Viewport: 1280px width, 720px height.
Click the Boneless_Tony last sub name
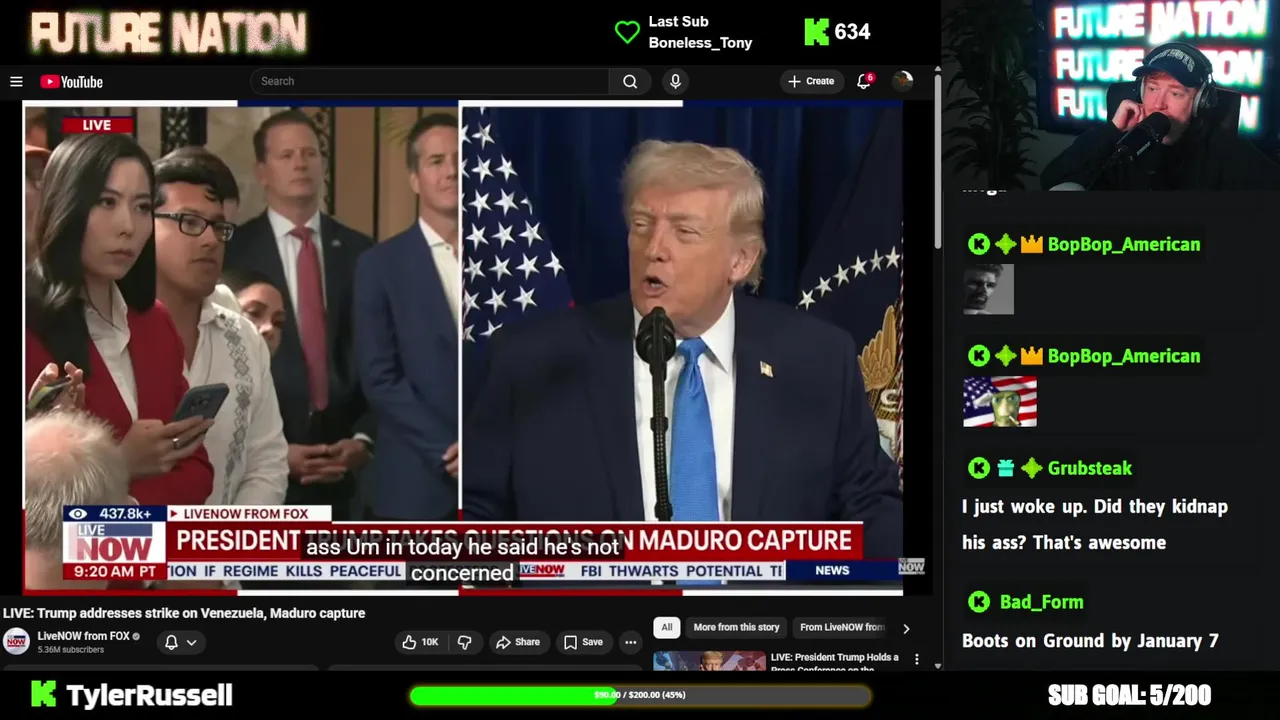[x=700, y=42]
